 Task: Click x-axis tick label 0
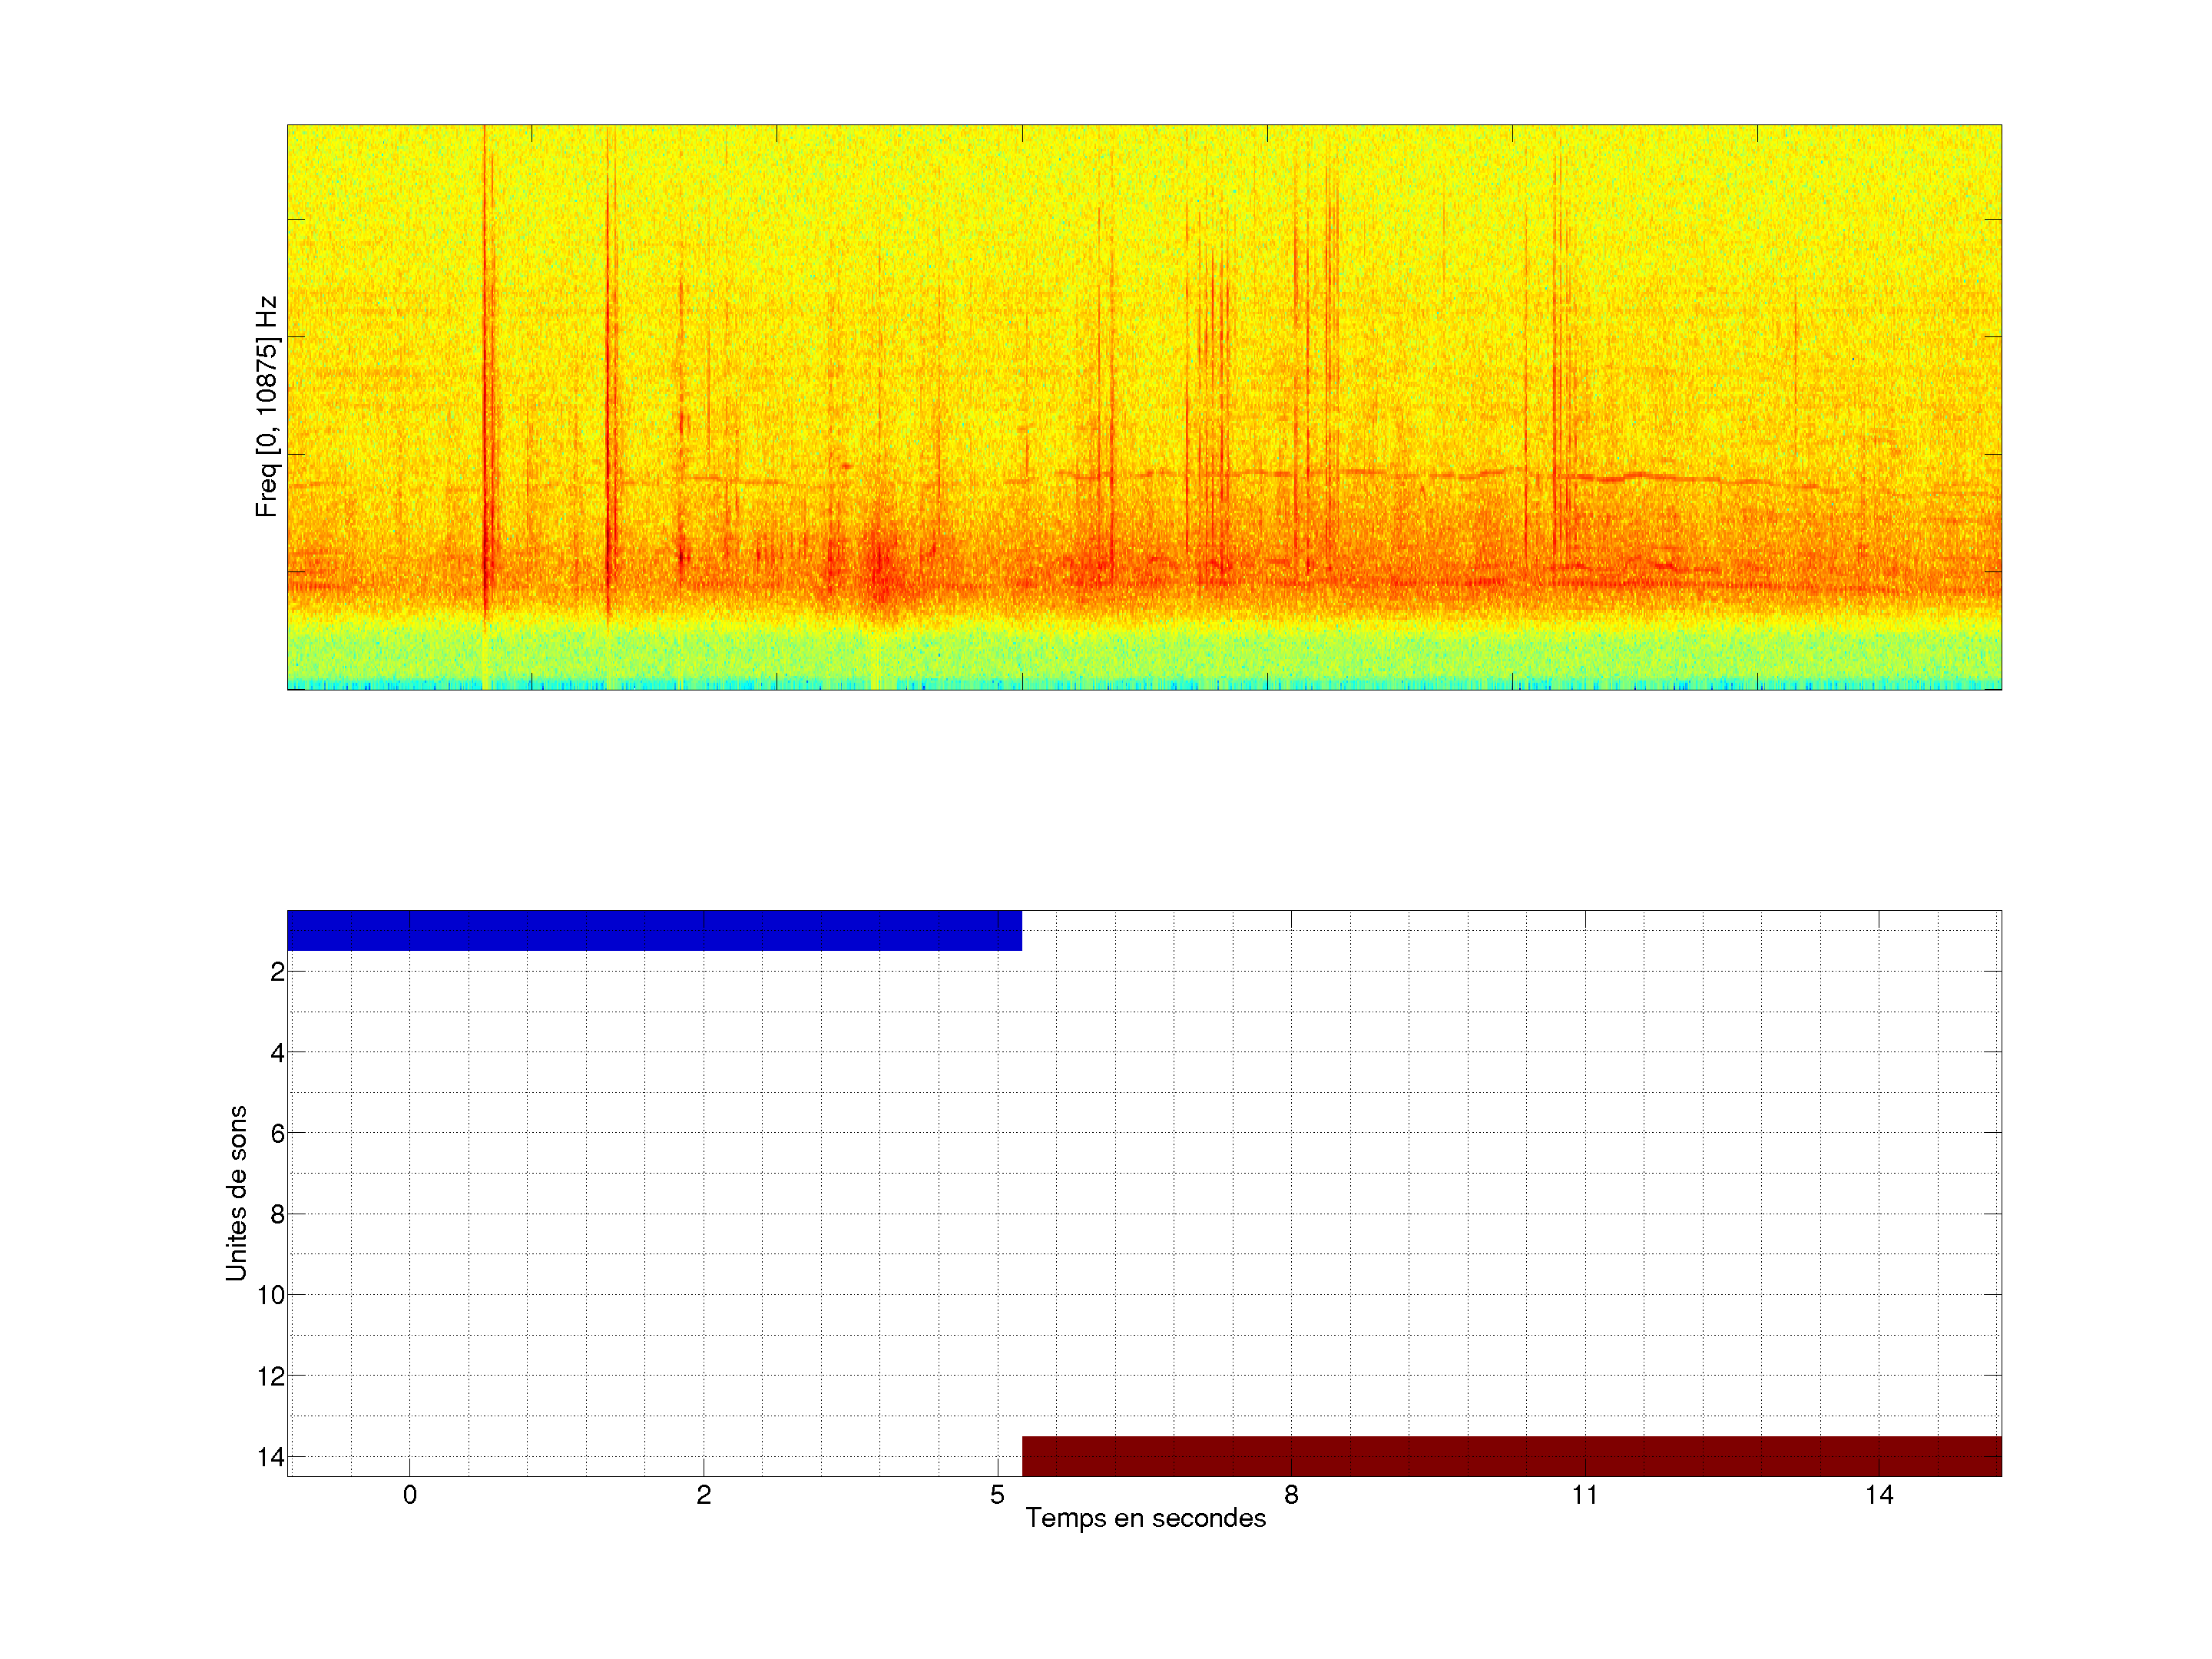[x=410, y=1495]
